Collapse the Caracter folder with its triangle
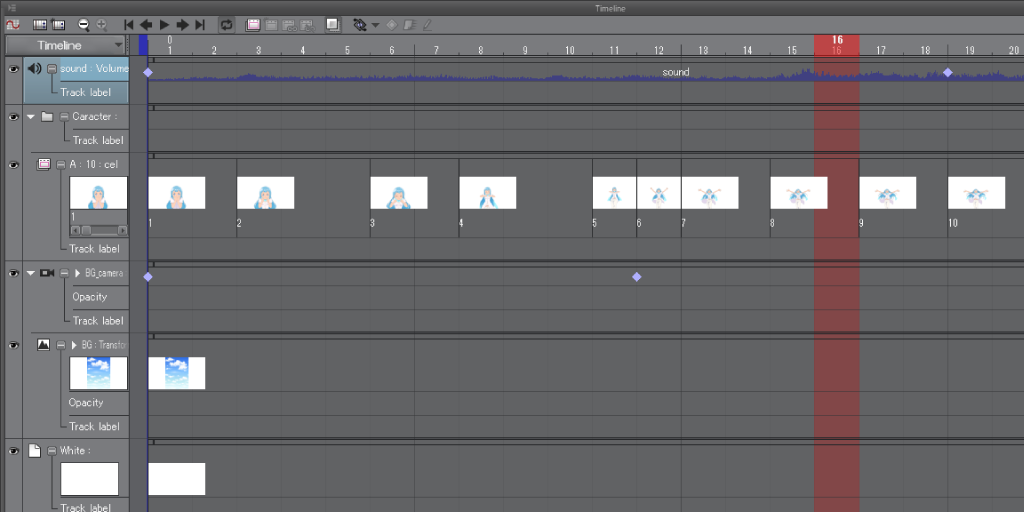Screen dimensions: 1024x512 tap(31, 117)
